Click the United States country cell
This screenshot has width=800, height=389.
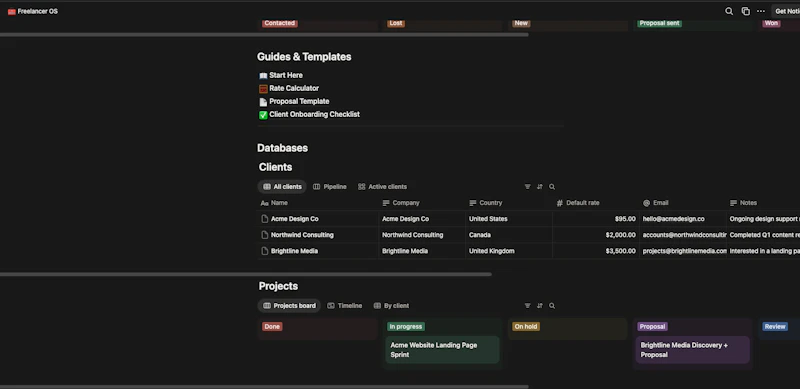tap(509, 219)
